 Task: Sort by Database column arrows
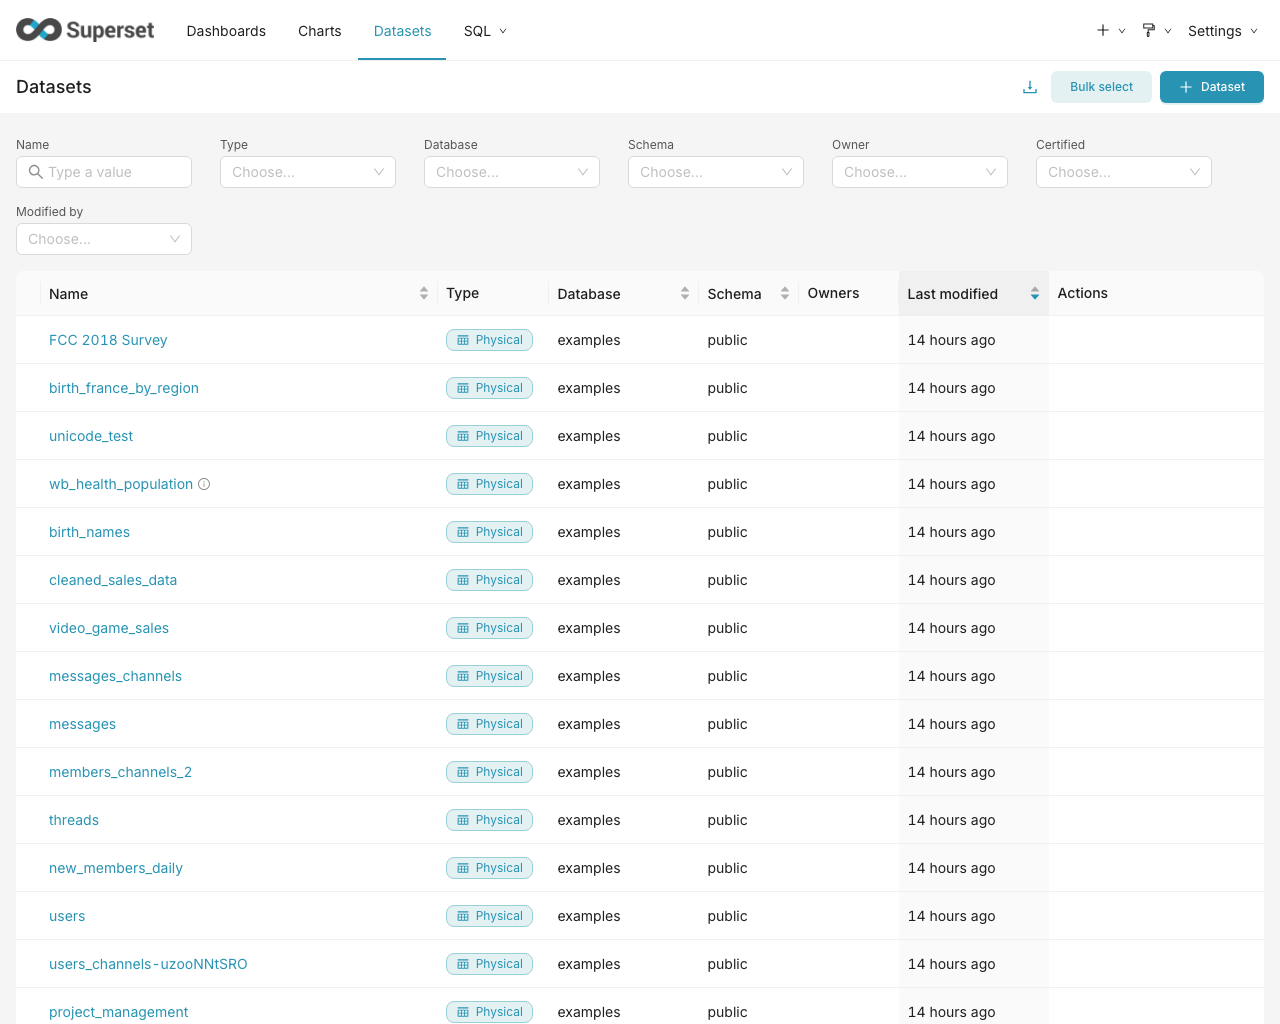coord(685,293)
